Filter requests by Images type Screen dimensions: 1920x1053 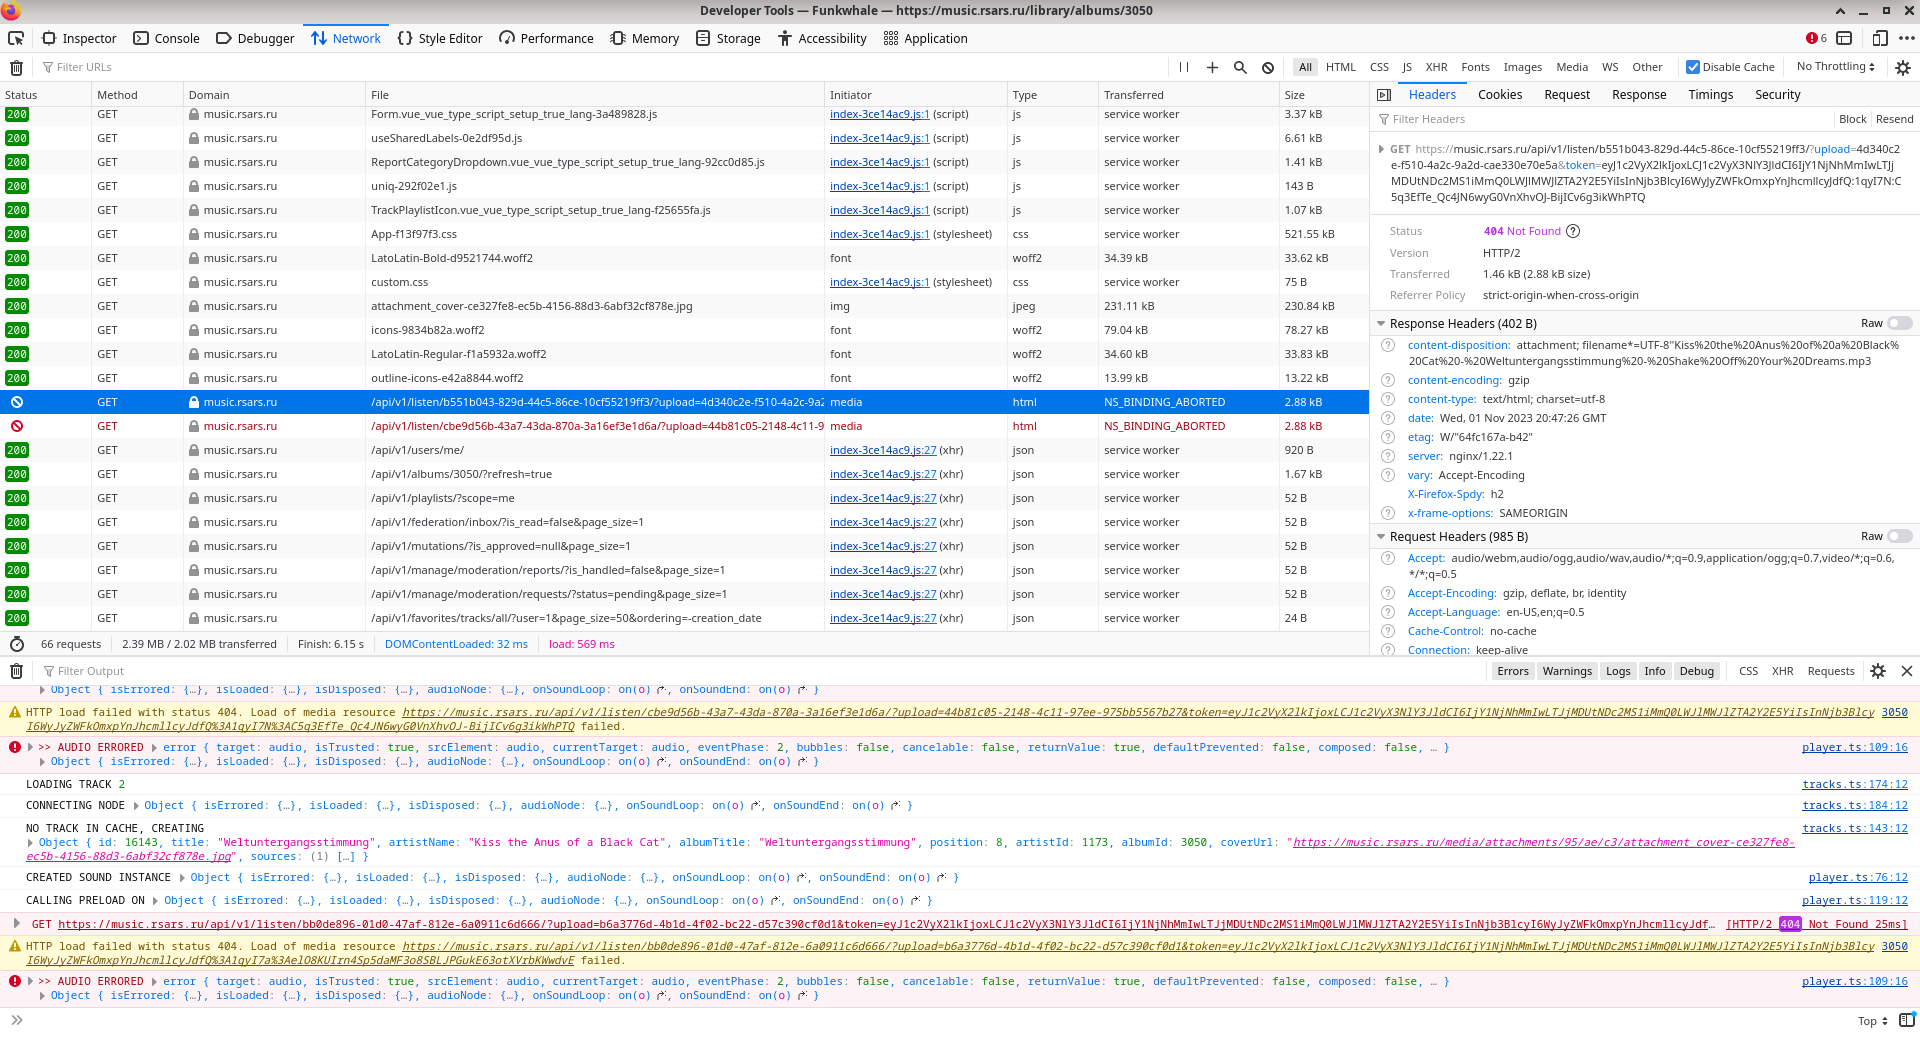coord(1522,67)
